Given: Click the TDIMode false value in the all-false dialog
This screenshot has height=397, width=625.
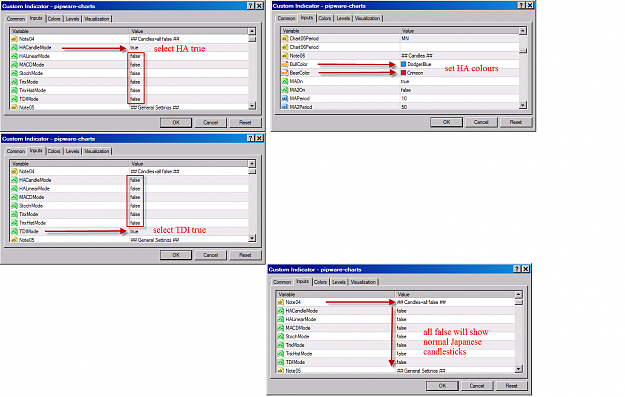Looking at the screenshot, I should [x=402, y=362].
